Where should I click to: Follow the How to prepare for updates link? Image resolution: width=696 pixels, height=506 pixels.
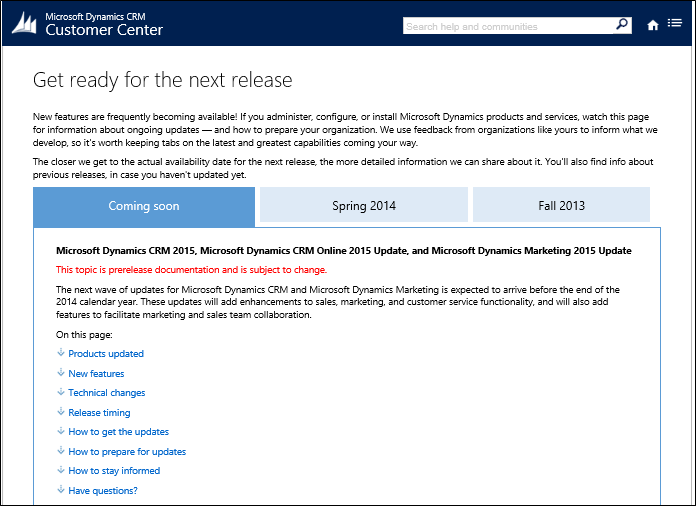tap(127, 452)
